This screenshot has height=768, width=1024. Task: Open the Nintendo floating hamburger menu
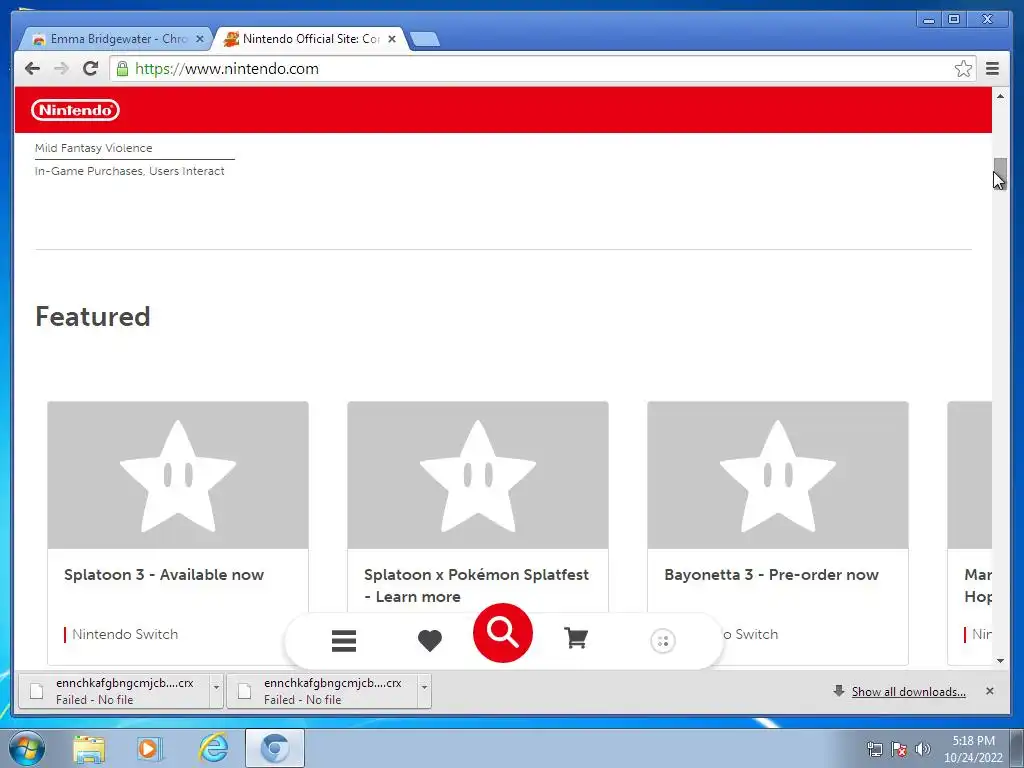[x=344, y=641]
